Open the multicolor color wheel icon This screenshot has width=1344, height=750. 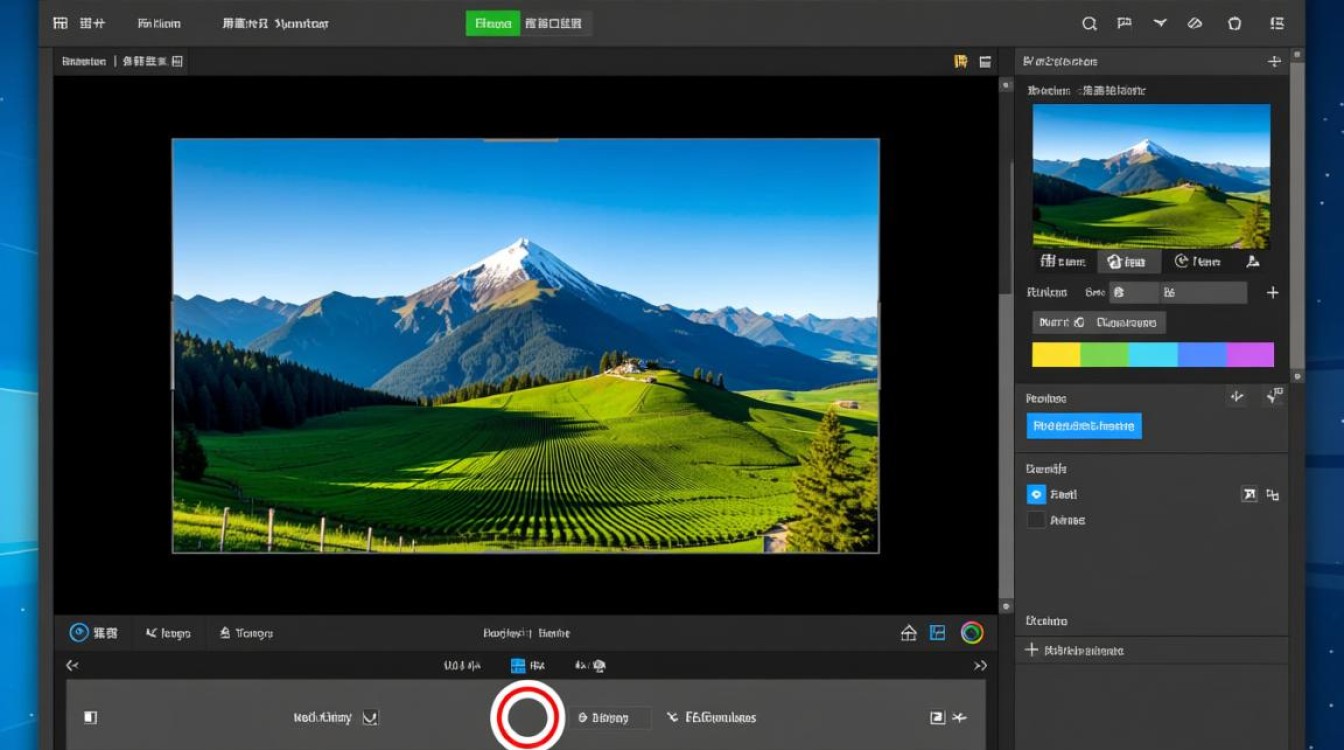(971, 632)
